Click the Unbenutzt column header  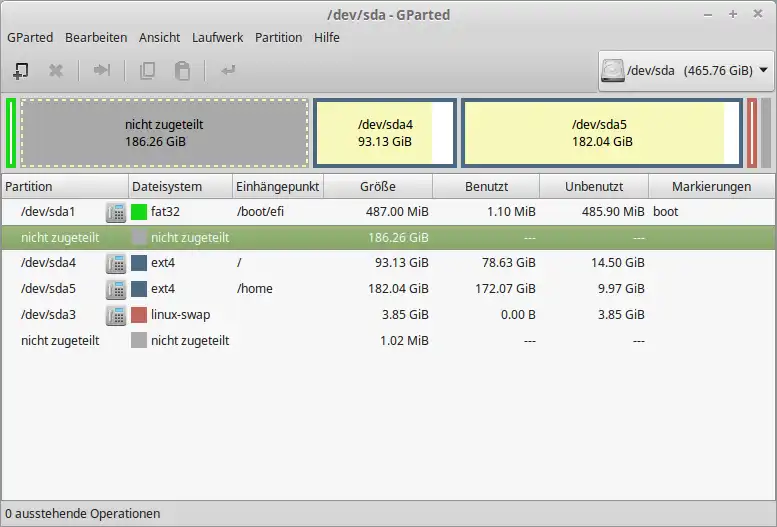tap(594, 186)
